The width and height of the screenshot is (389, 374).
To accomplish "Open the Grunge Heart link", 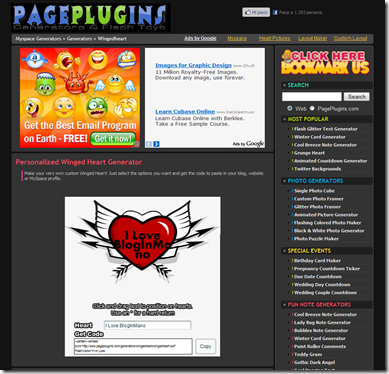I will tap(309, 153).
